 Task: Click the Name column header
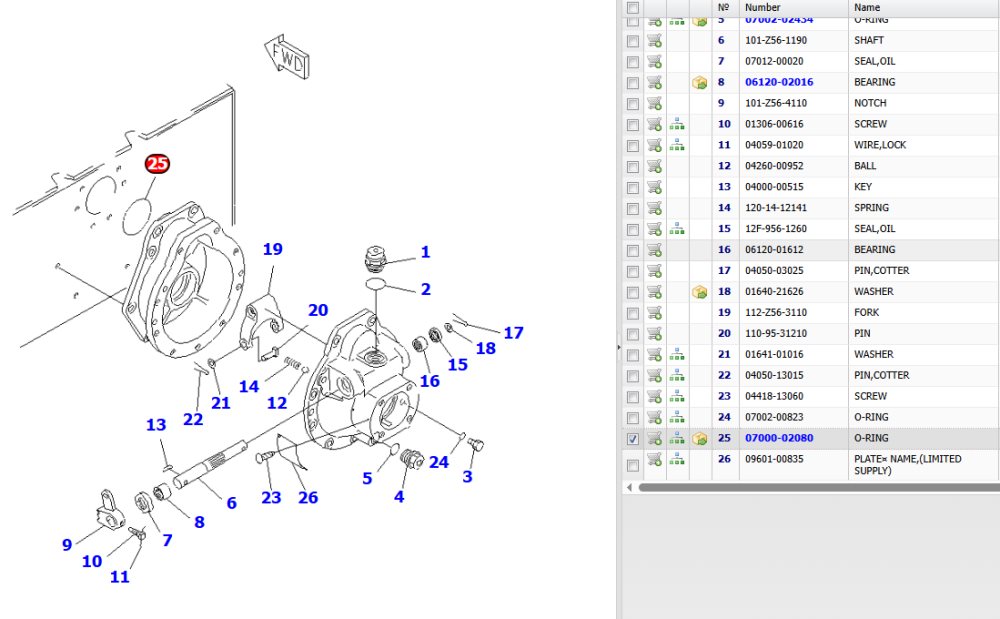(923, 8)
